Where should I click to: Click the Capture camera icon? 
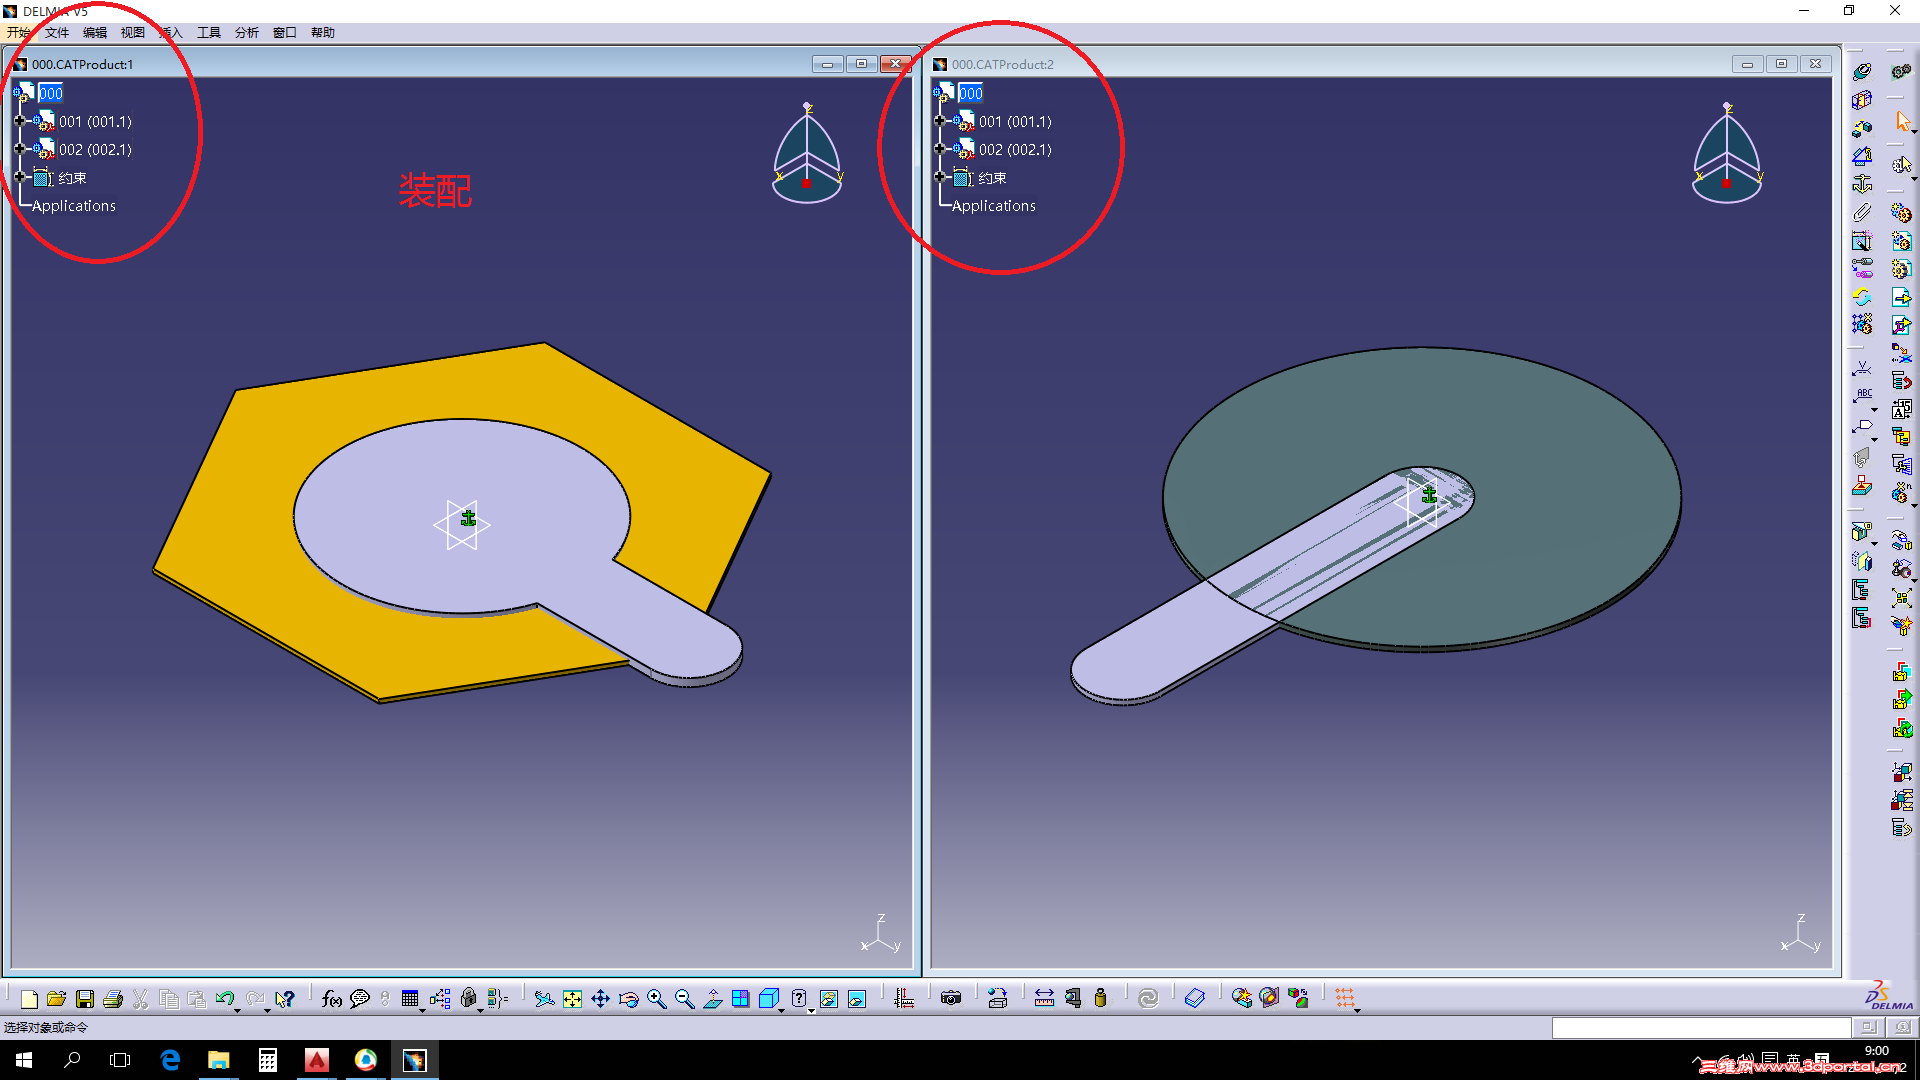tap(951, 998)
